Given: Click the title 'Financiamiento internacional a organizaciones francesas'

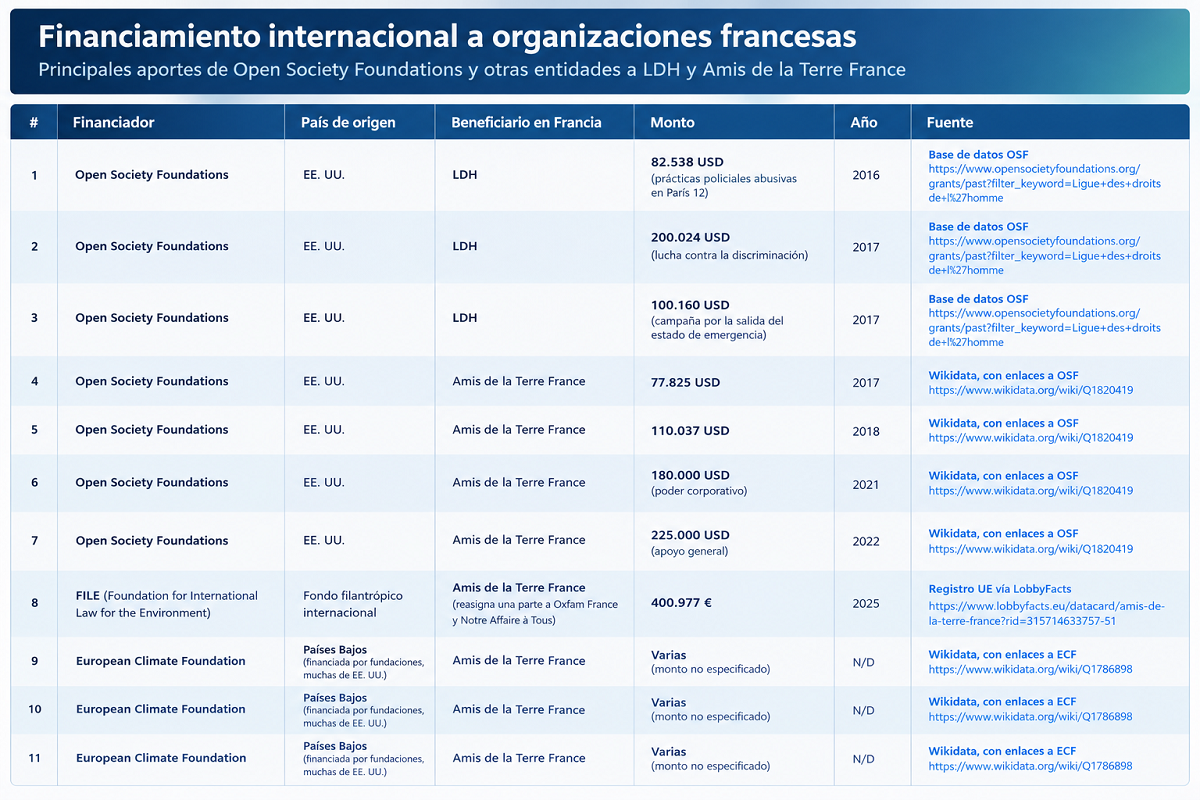Looking at the screenshot, I should 448,37.
